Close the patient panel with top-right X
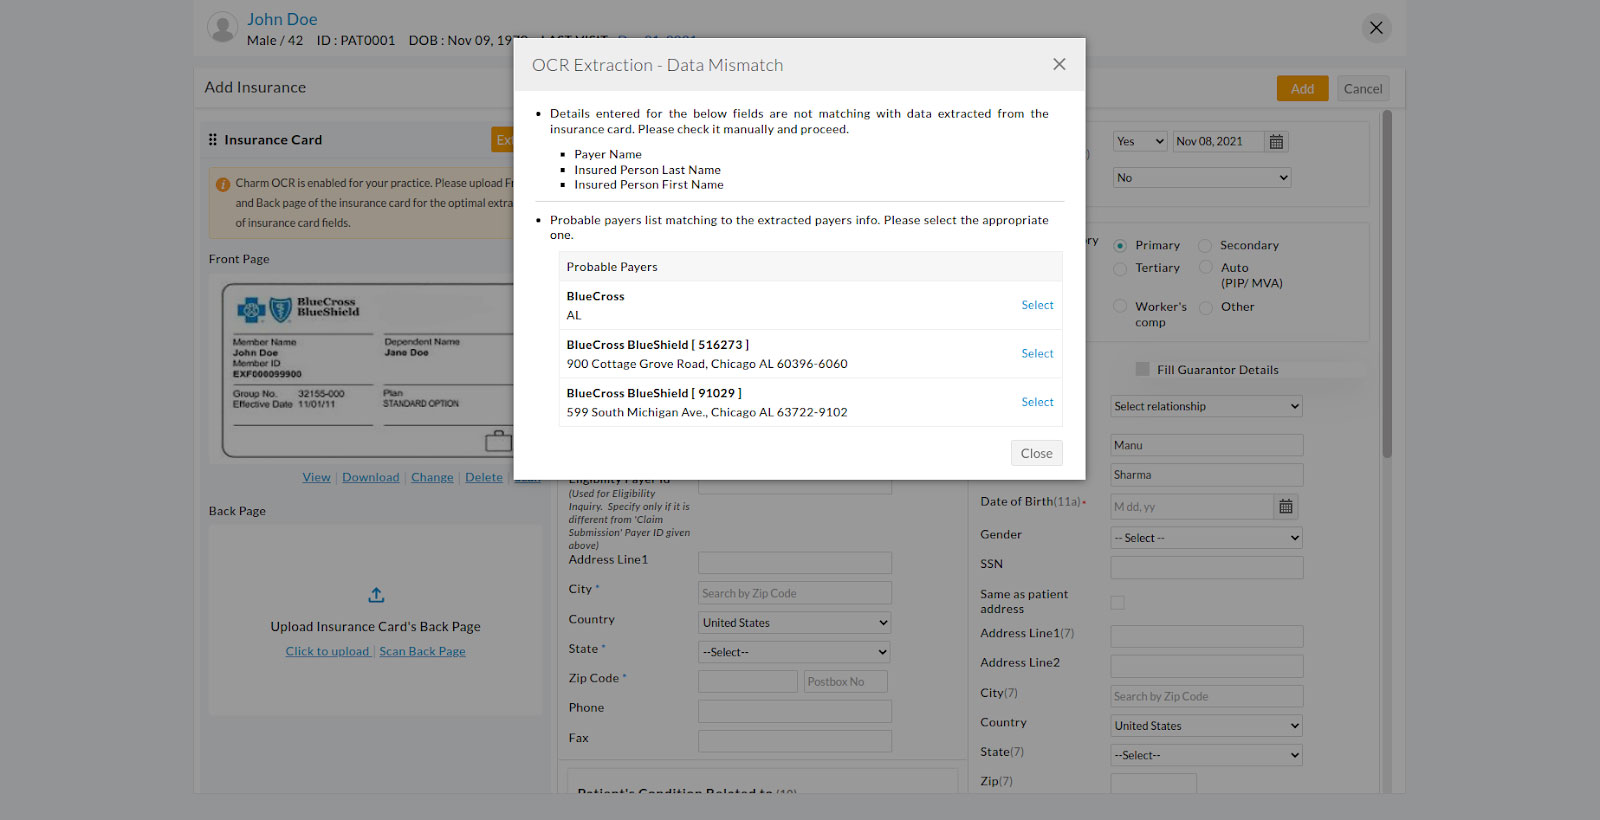 1376,28
